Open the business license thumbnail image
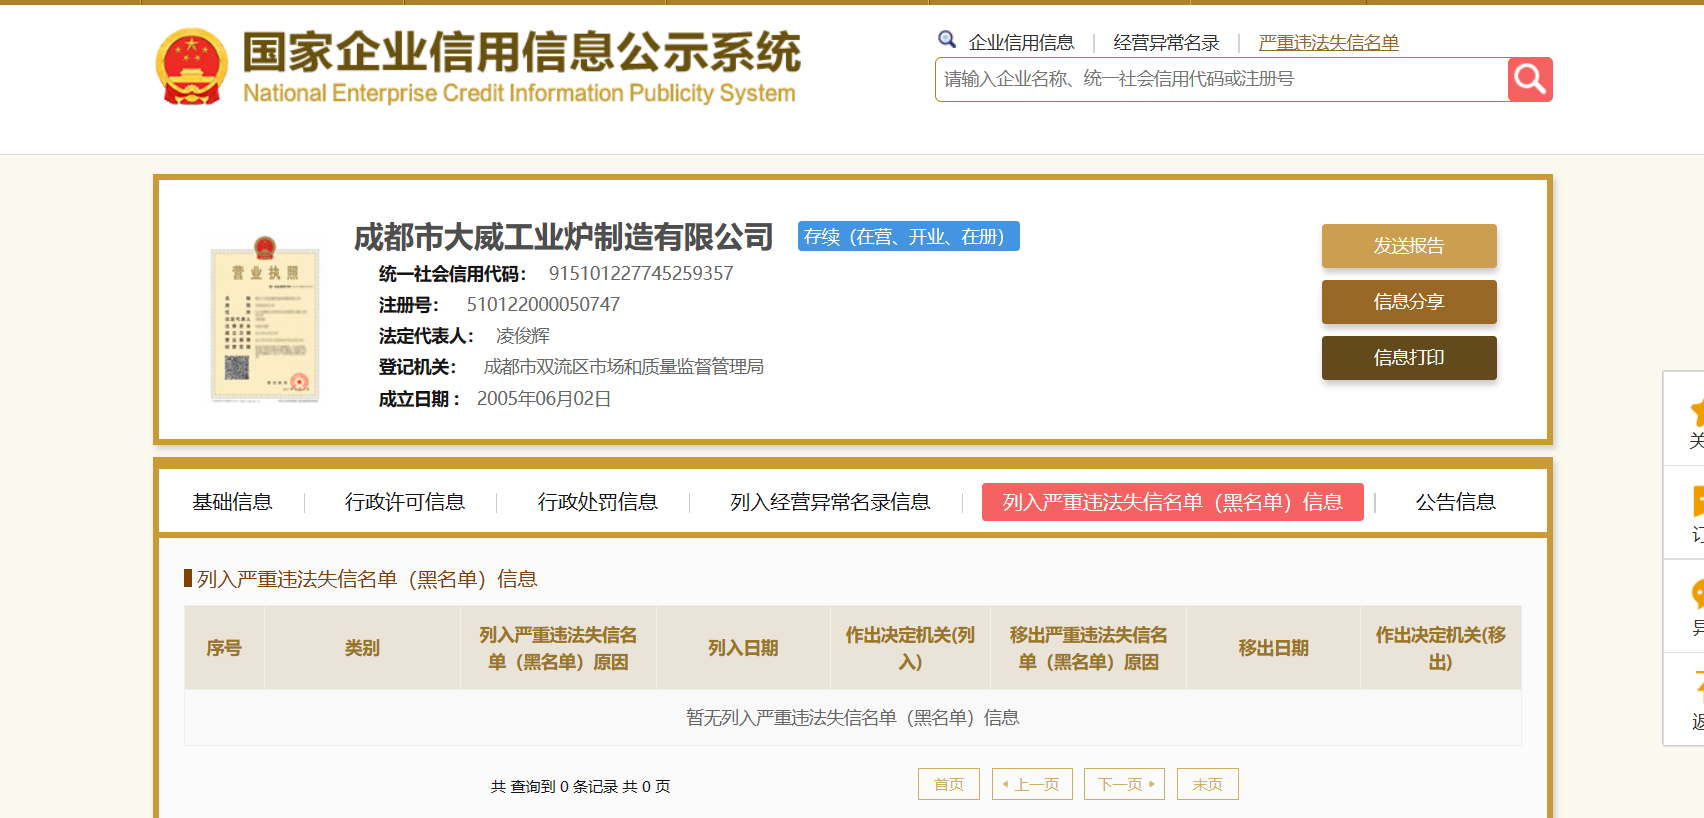 [265, 320]
